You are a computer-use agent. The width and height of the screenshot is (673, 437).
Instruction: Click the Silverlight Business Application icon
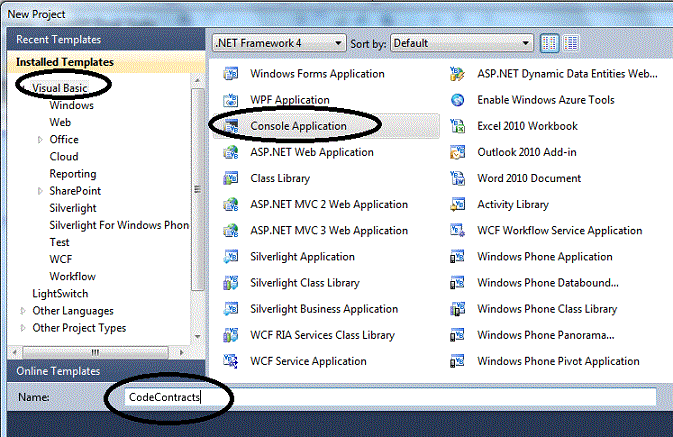(x=231, y=310)
